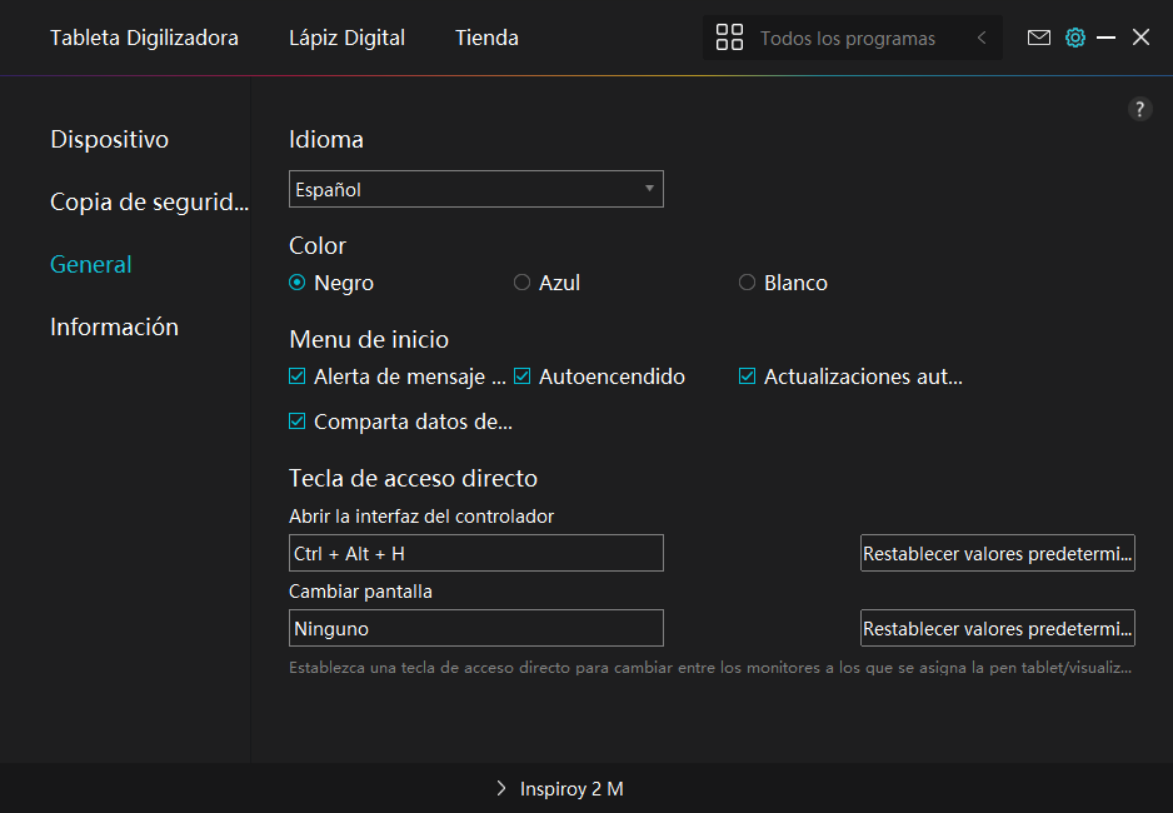Minimize the driver window

pos(1106,38)
